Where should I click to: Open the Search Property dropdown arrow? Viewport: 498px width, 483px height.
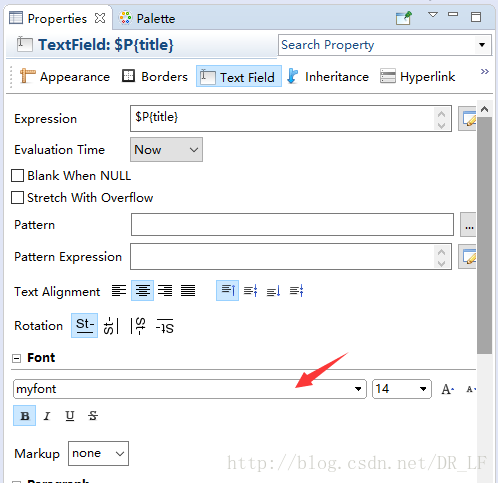pos(482,45)
